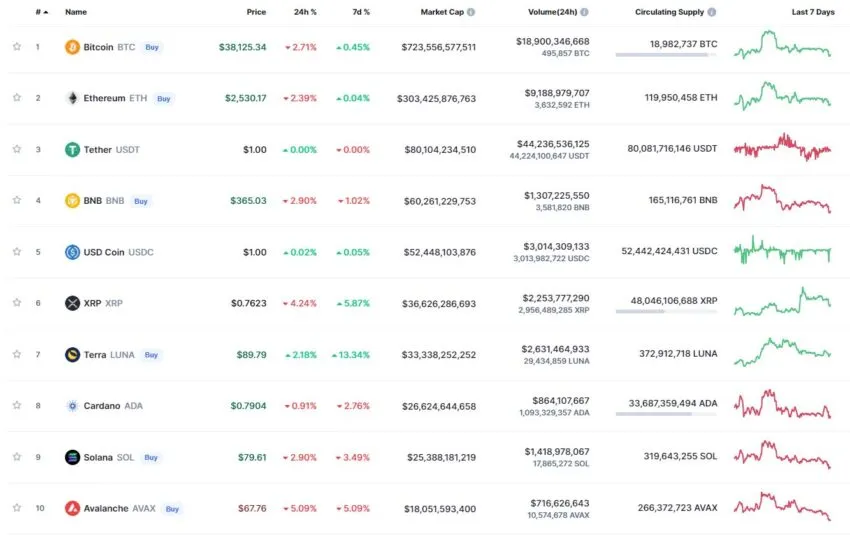Sort the list by Price column

click(x=256, y=12)
